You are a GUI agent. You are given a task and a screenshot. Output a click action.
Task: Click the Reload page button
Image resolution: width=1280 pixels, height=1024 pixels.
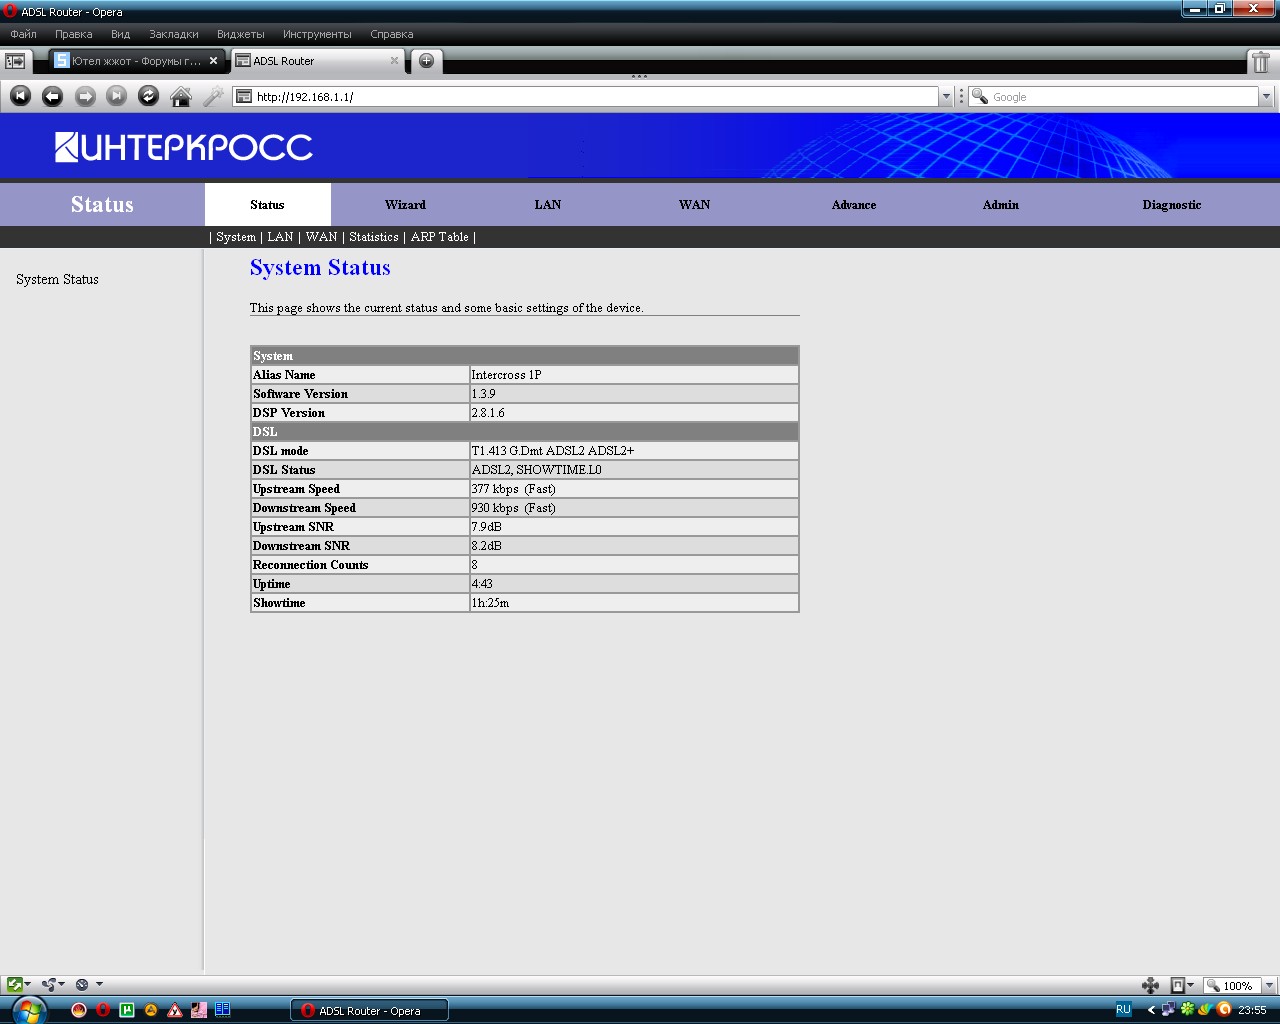click(148, 96)
